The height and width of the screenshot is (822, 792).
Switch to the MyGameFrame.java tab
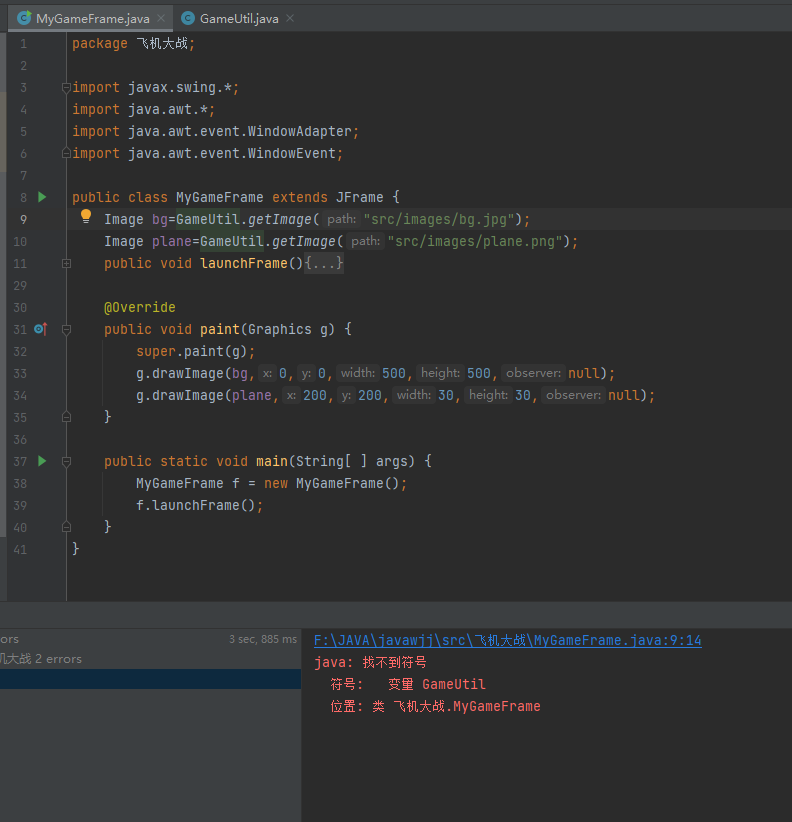92,19
